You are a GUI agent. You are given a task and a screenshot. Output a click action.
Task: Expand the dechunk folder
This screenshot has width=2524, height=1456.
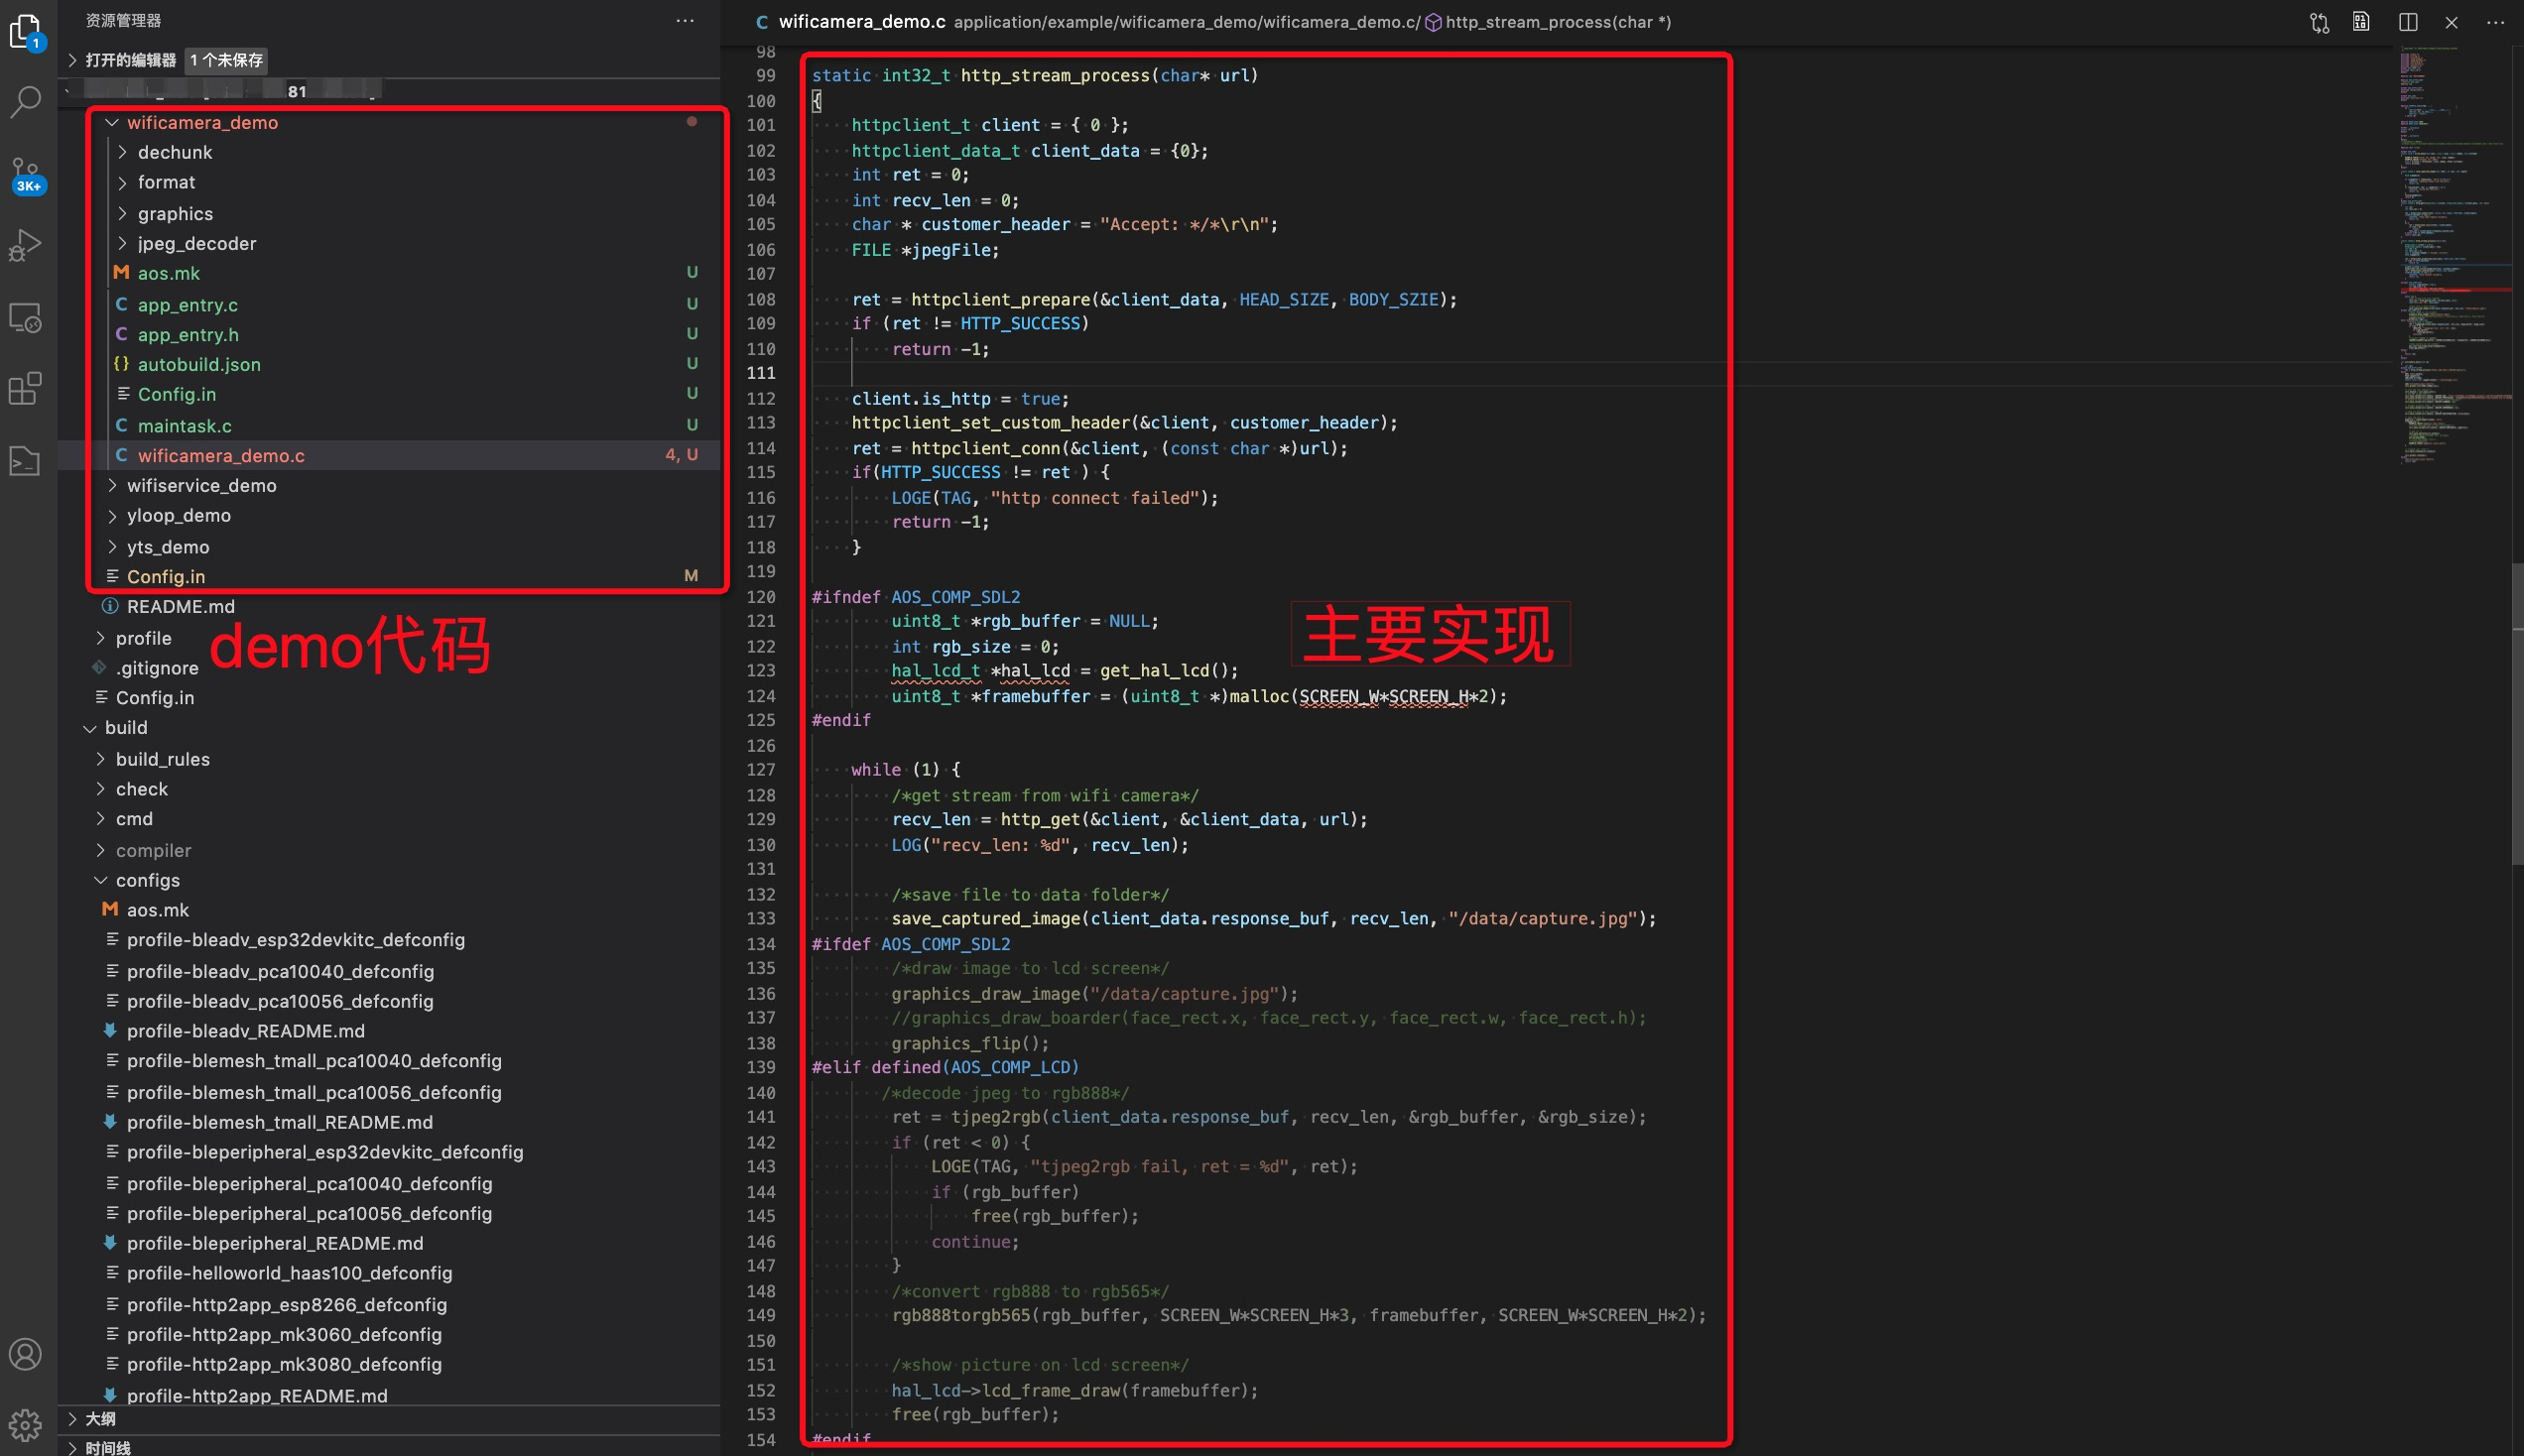(x=123, y=152)
